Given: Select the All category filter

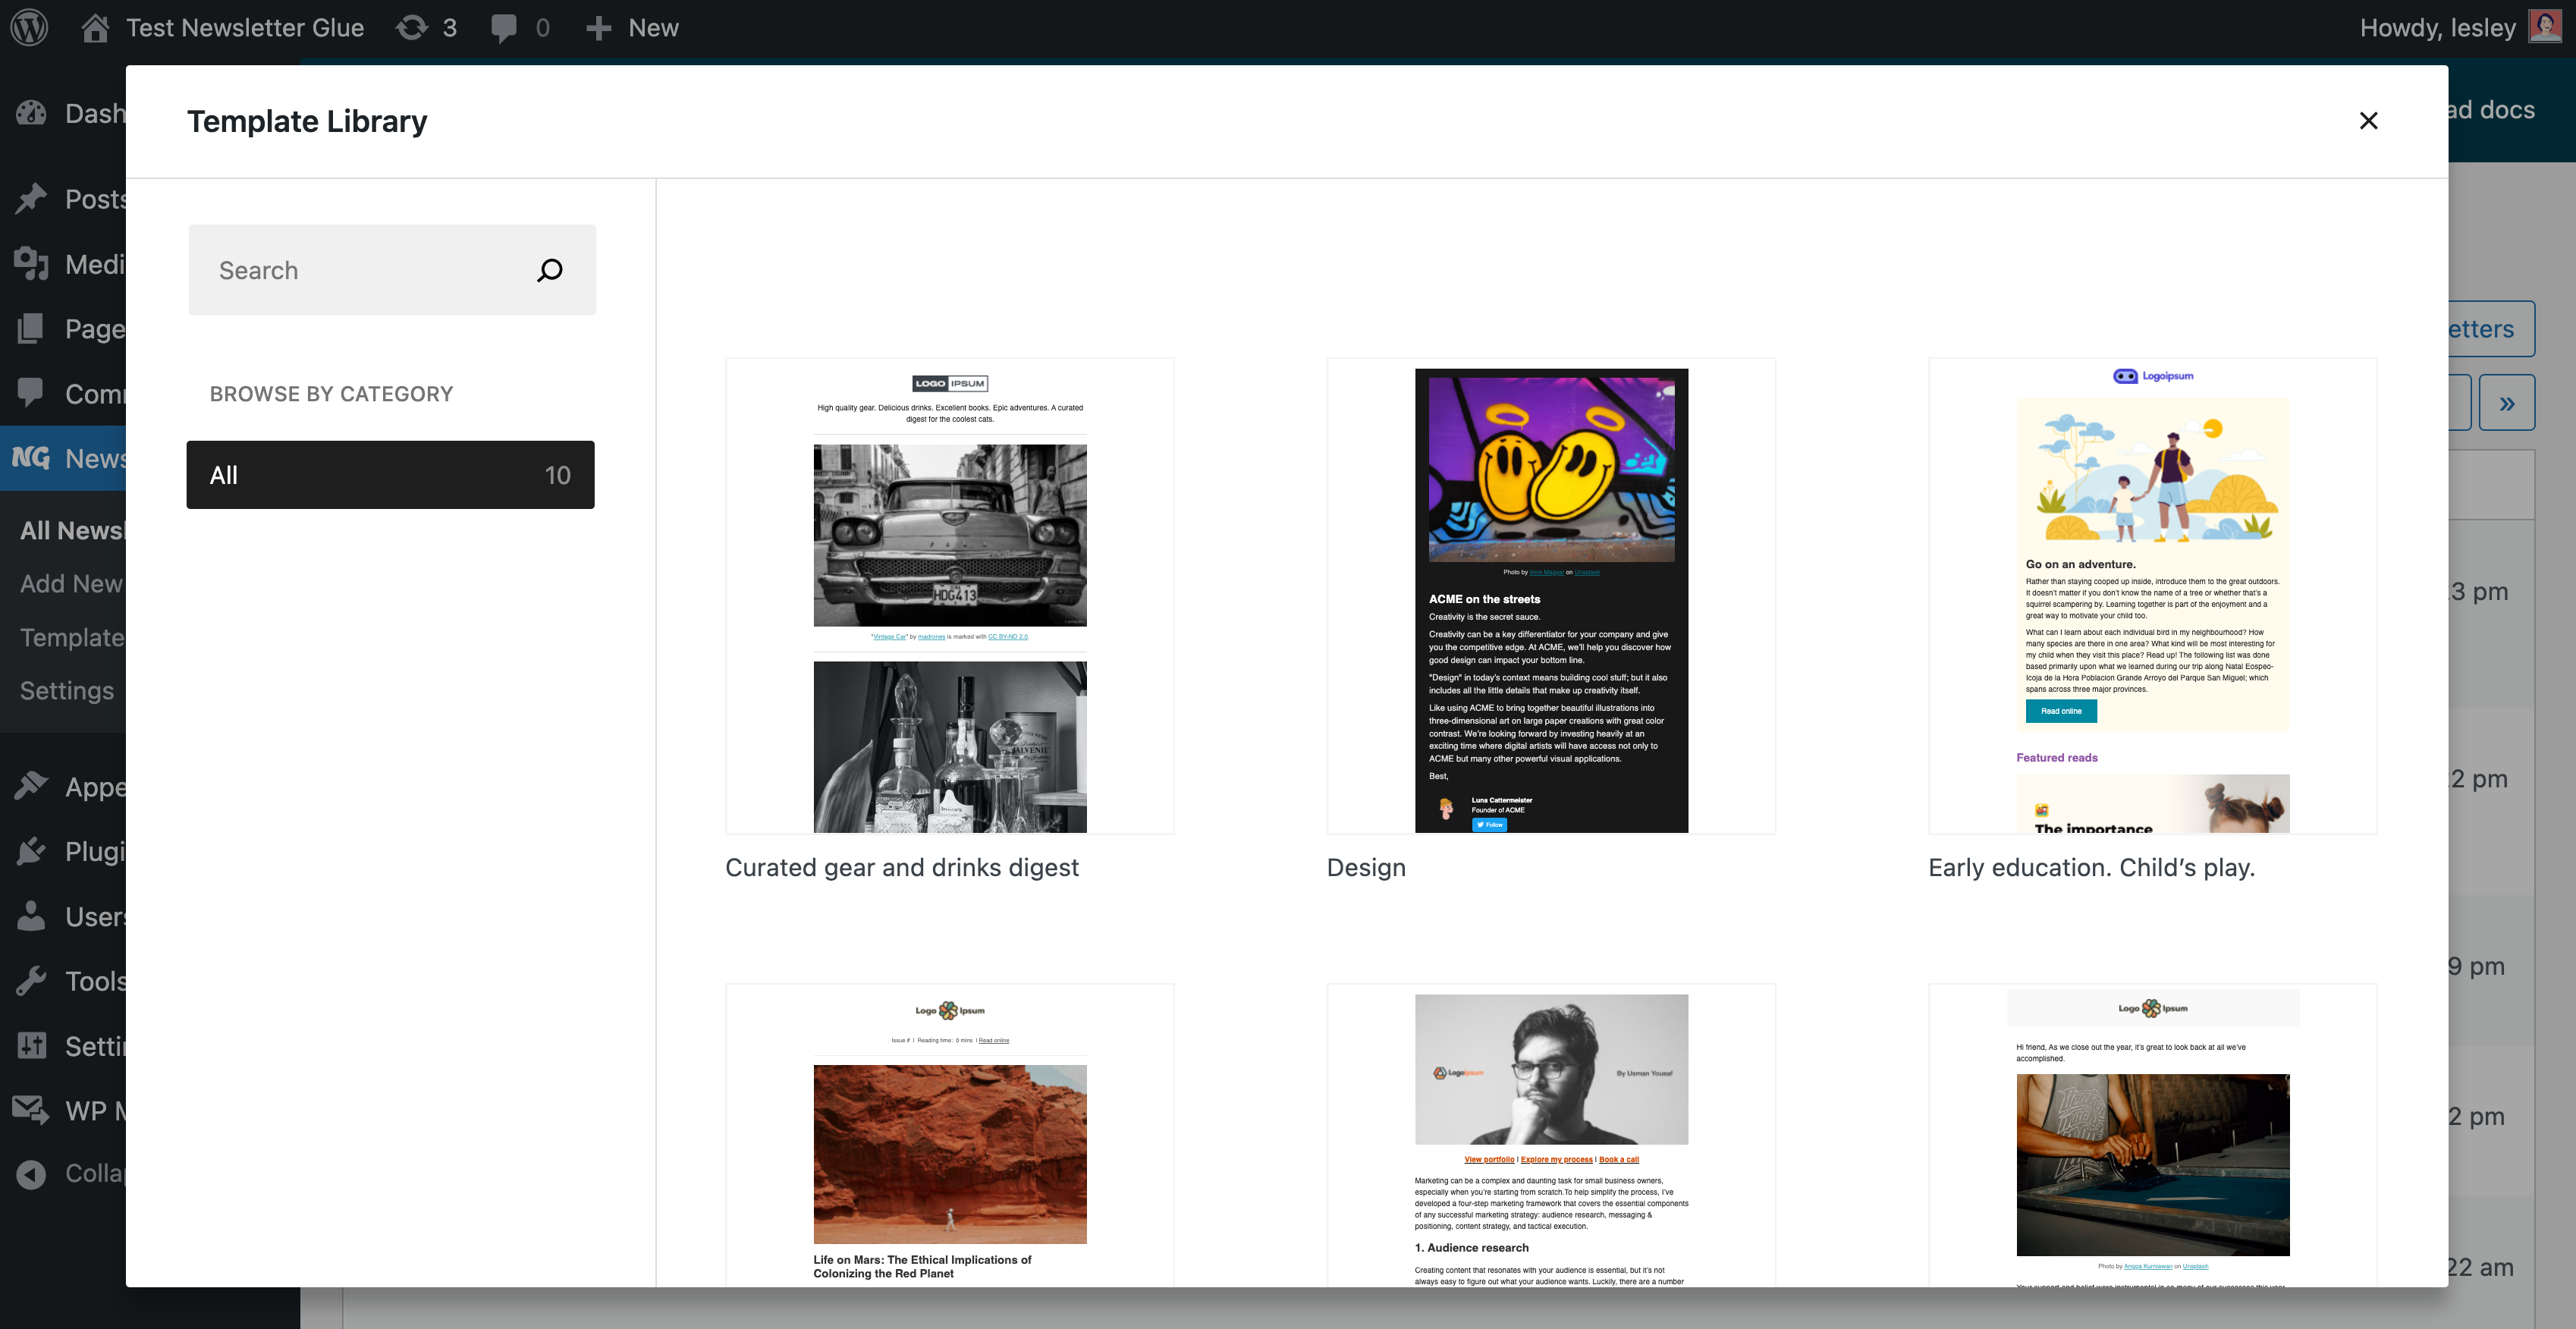Looking at the screenshot, I should point(390,475).
